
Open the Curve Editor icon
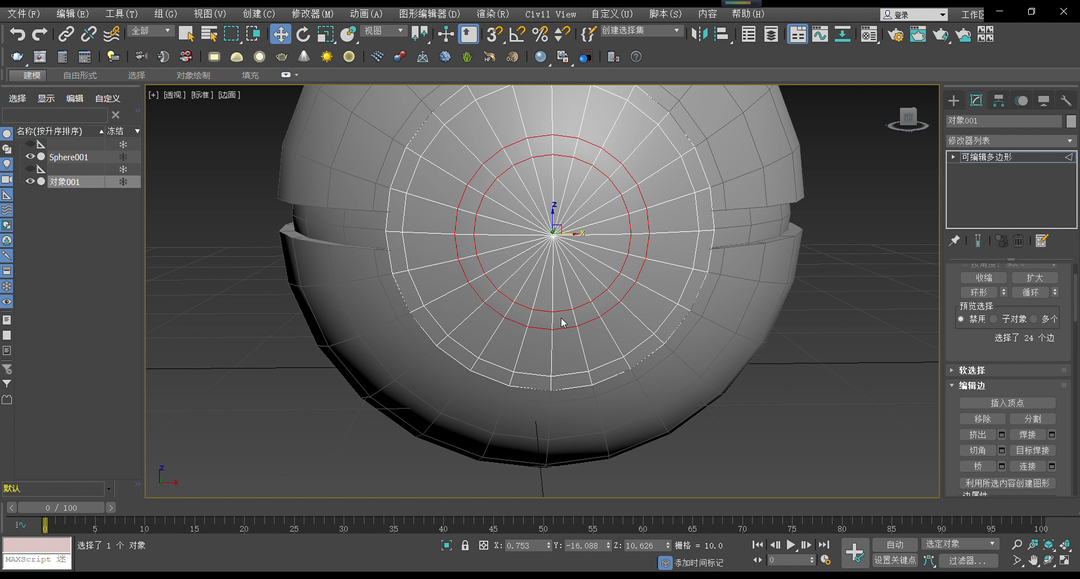tap(820, 34)
